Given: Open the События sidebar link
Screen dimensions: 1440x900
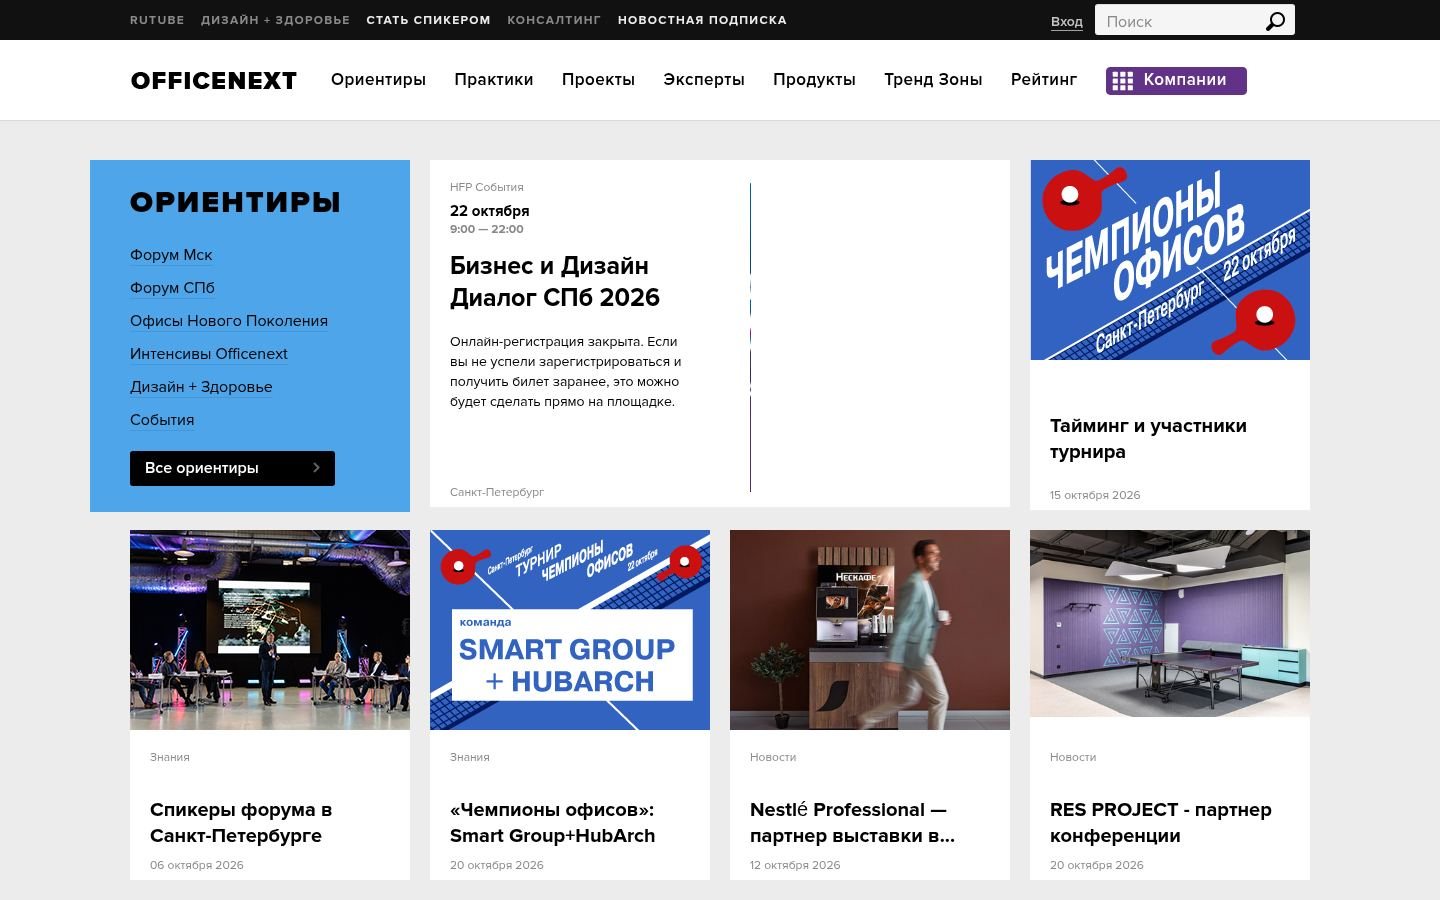Looking at the screenshot, I should [x=162, y=420].
